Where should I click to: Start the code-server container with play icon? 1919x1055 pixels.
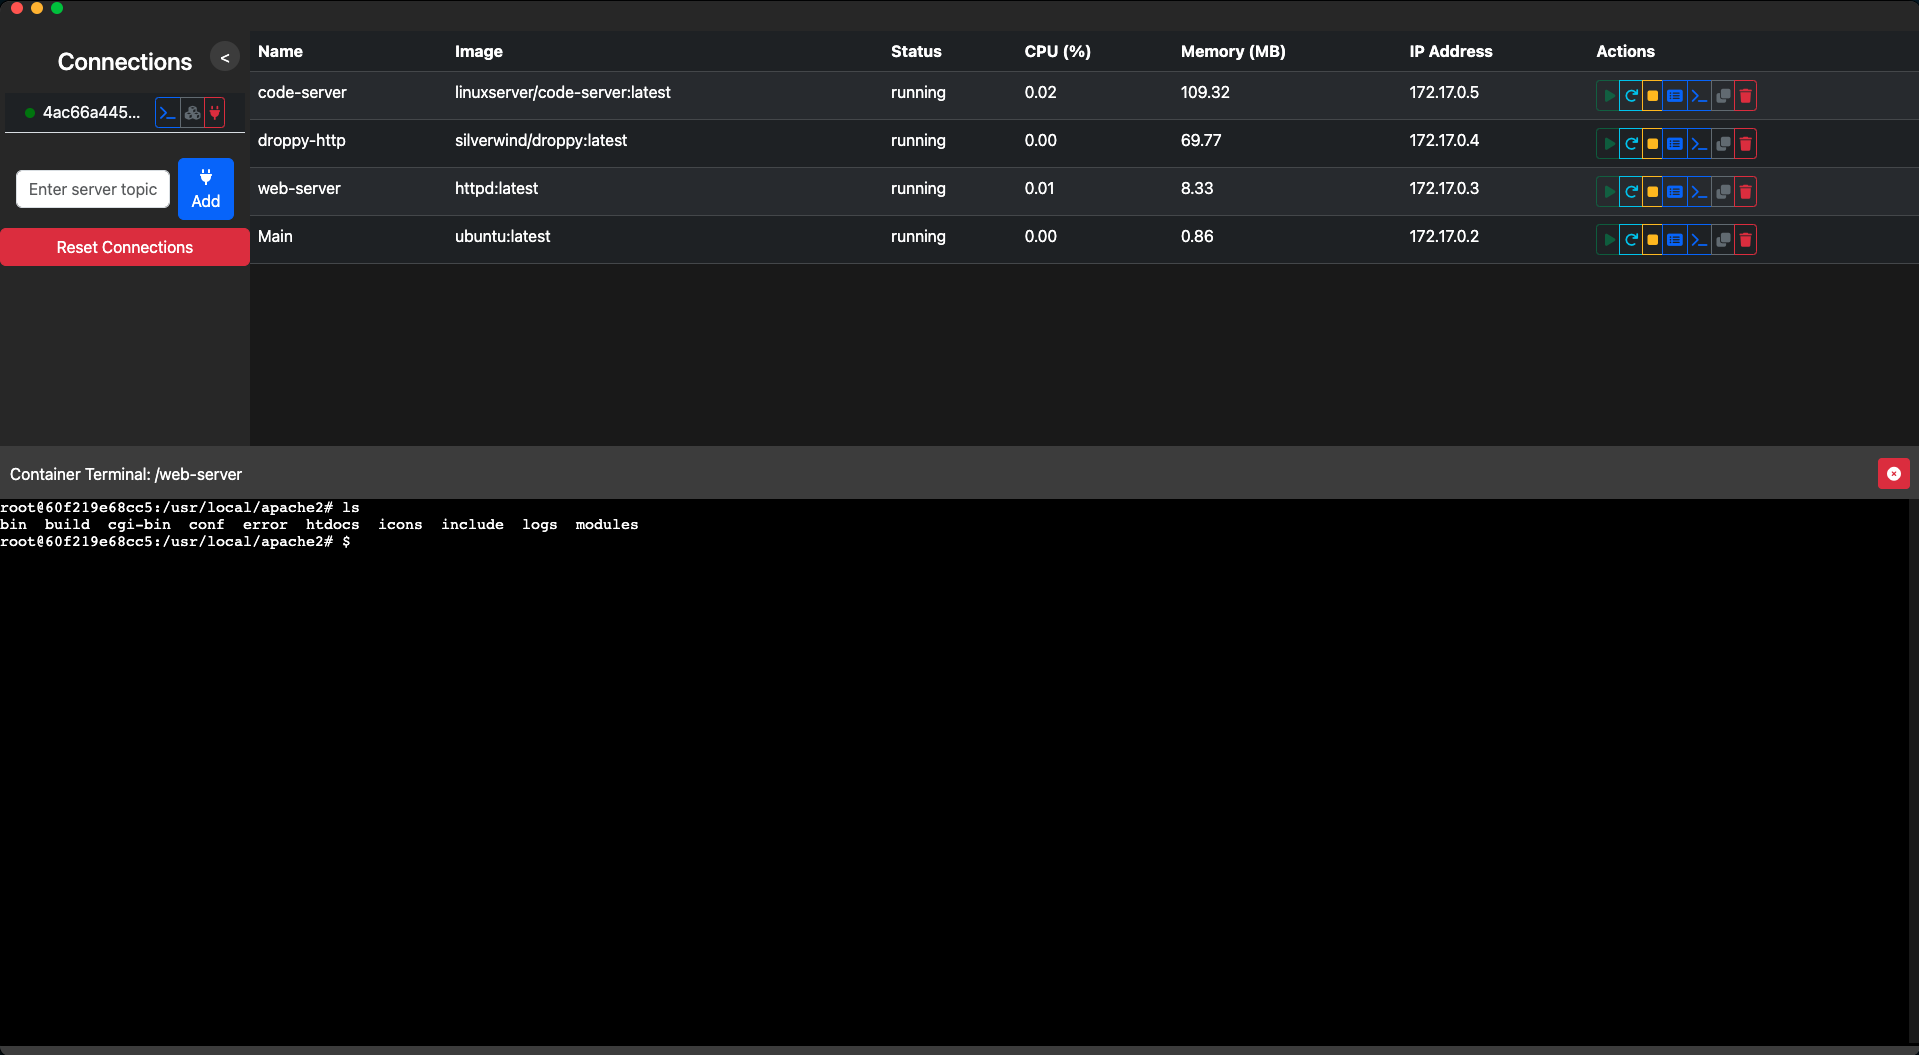1608,96
